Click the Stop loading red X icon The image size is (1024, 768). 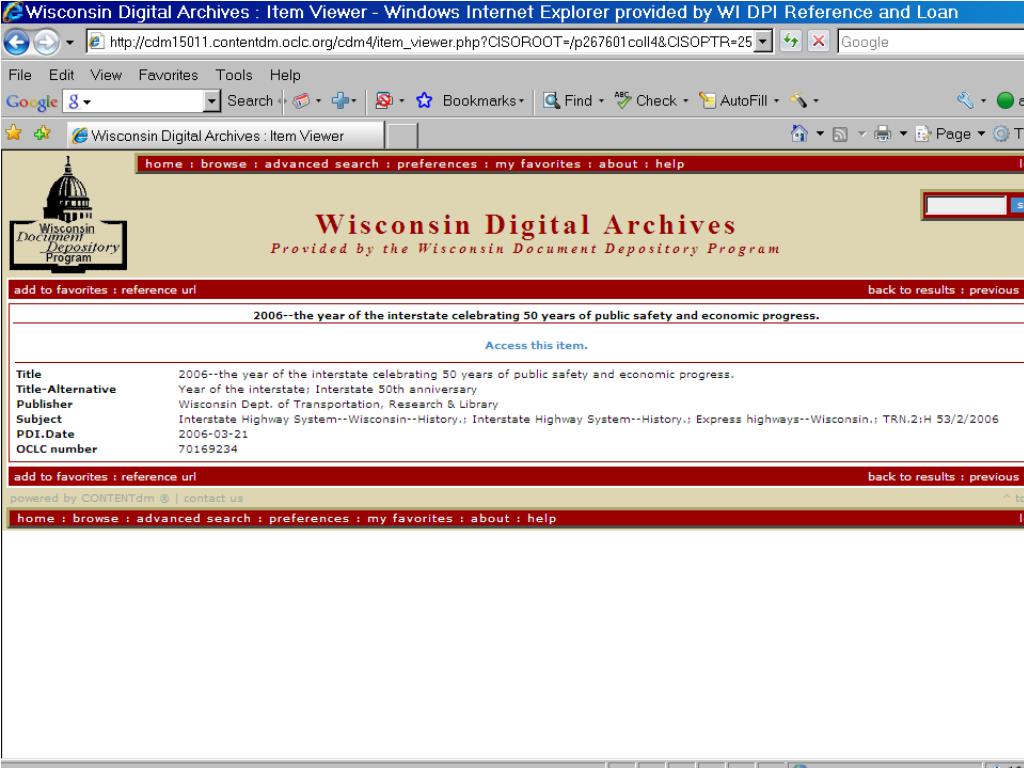tap(818, 42)
